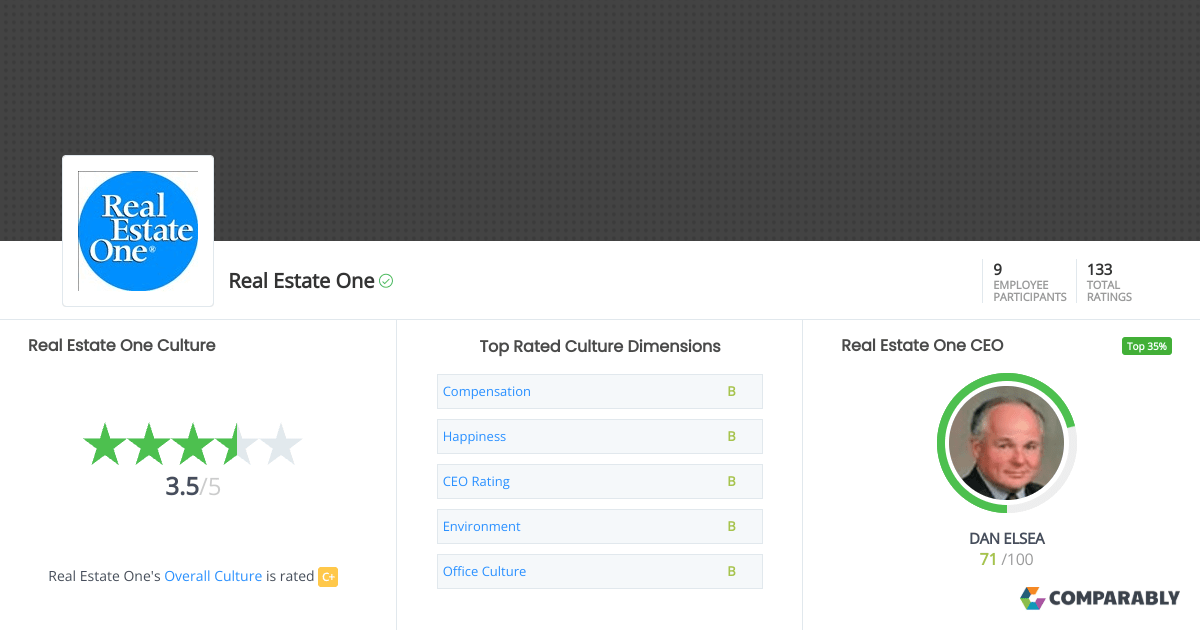Select the first star of the culture rating
The image size is (1200, 630).
(105, 444)
